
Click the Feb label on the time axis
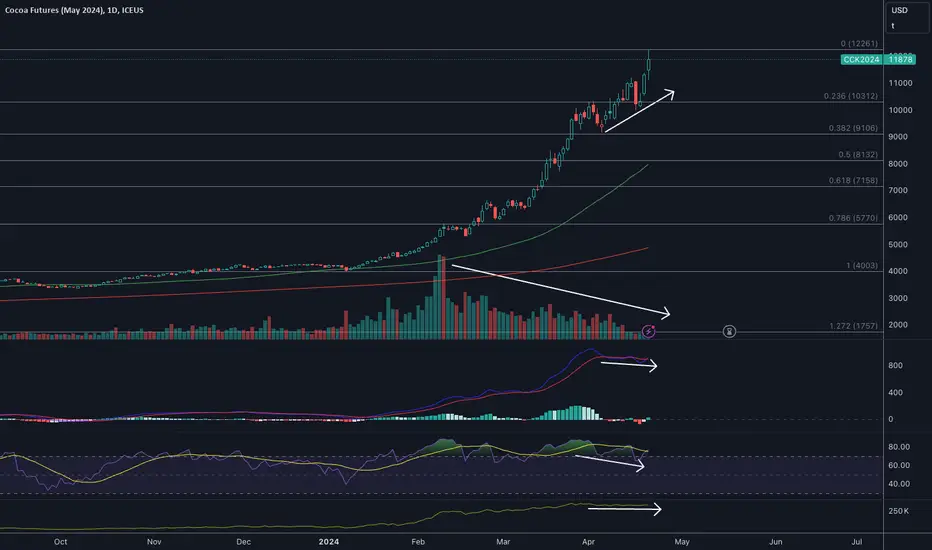point(418,542)
